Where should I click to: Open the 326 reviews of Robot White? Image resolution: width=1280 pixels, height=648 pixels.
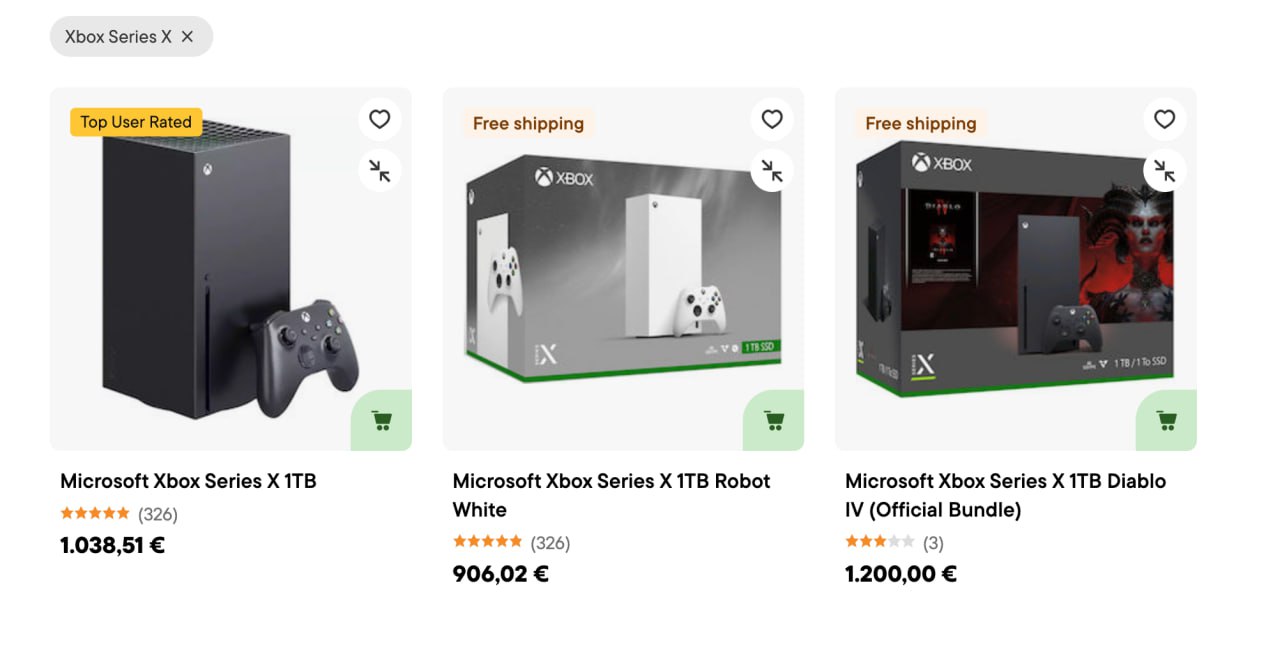pyautogui.click(x=550, y=543)
